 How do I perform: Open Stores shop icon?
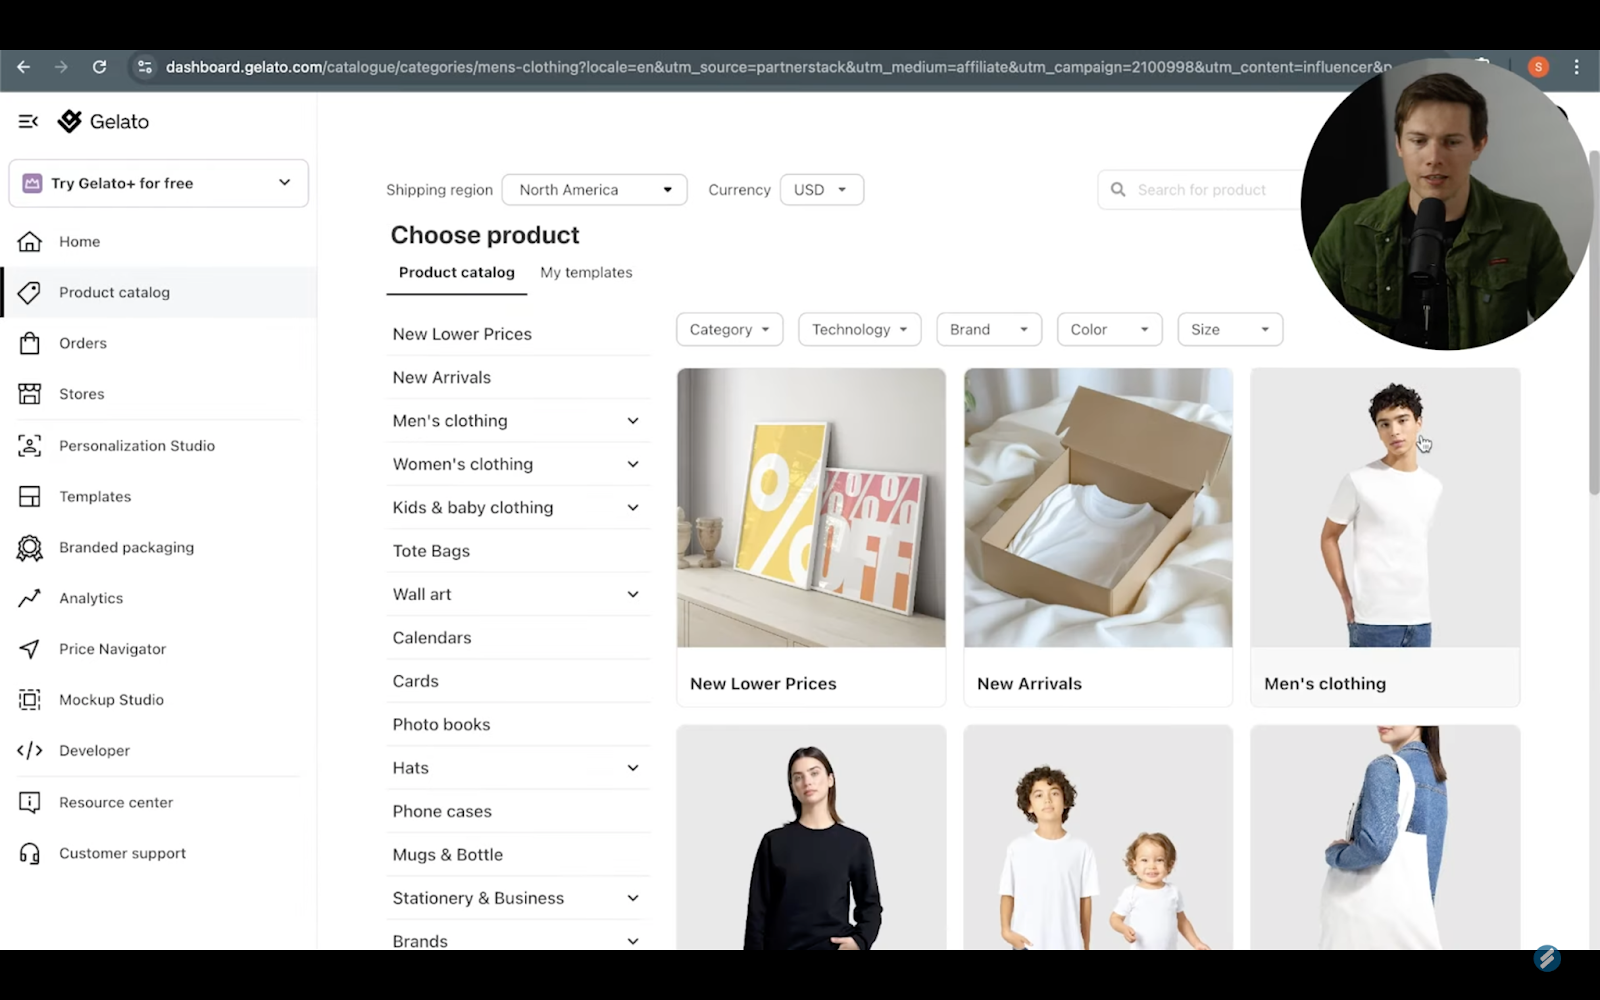30,394
